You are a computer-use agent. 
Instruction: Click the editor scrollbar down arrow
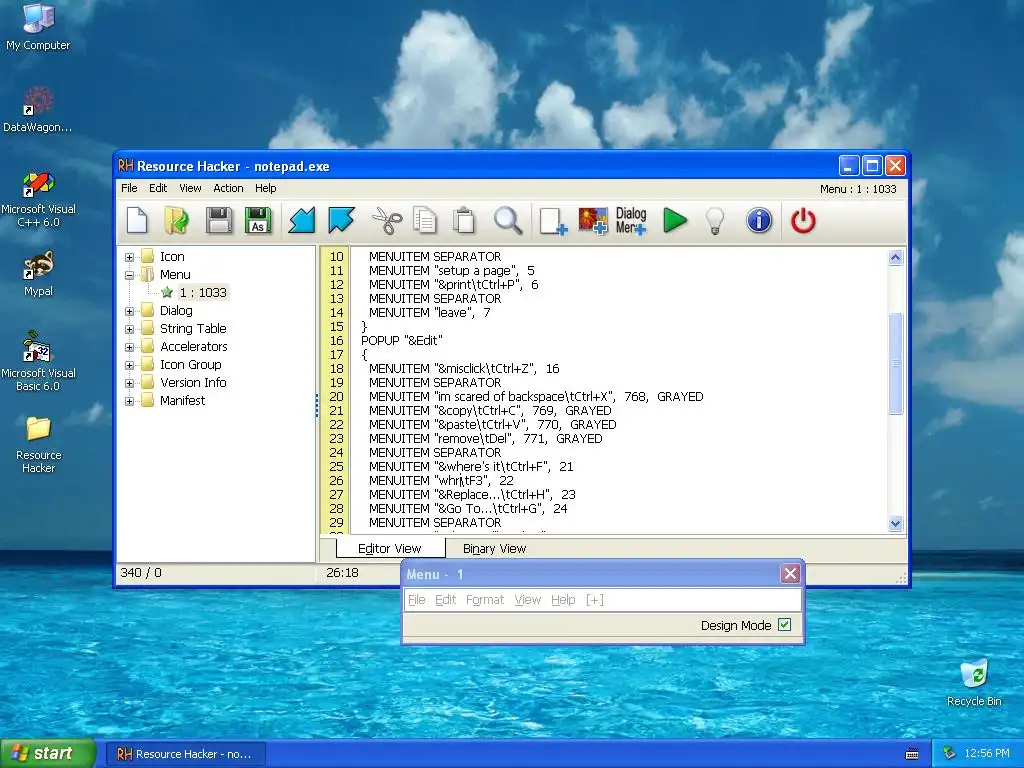click(x=895, y=523)
